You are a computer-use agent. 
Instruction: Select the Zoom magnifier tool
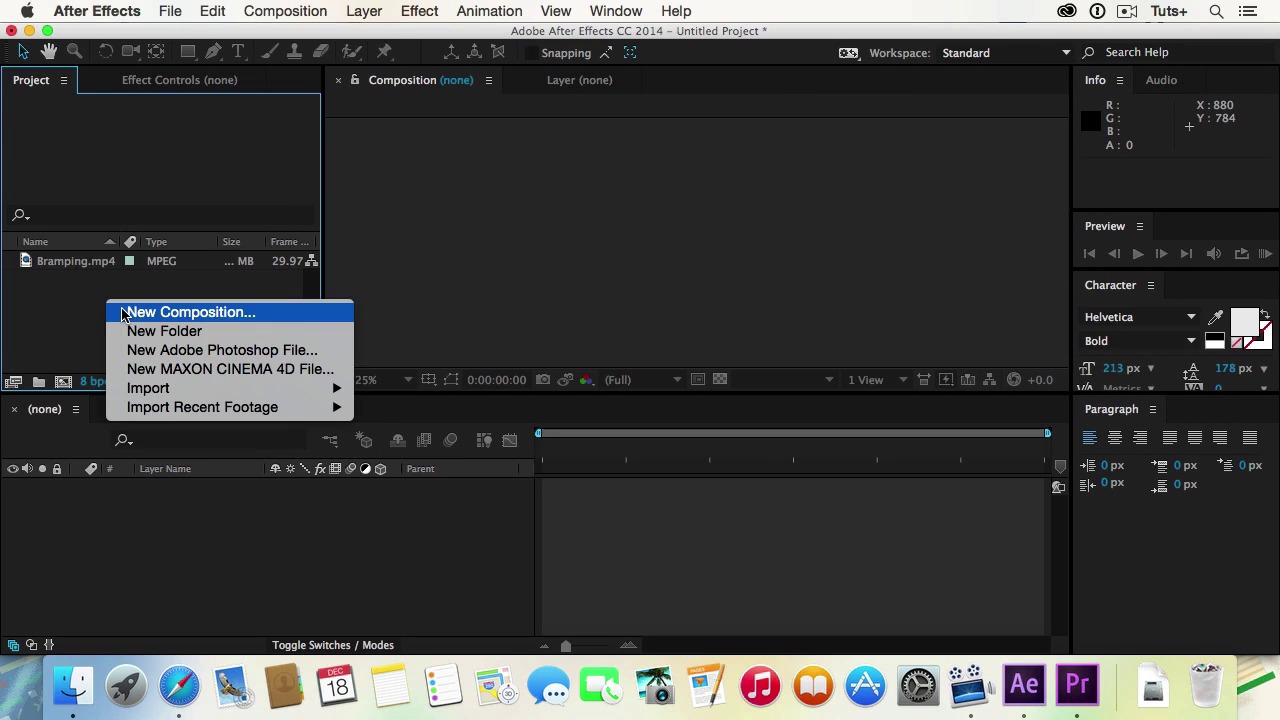[74, 52]
